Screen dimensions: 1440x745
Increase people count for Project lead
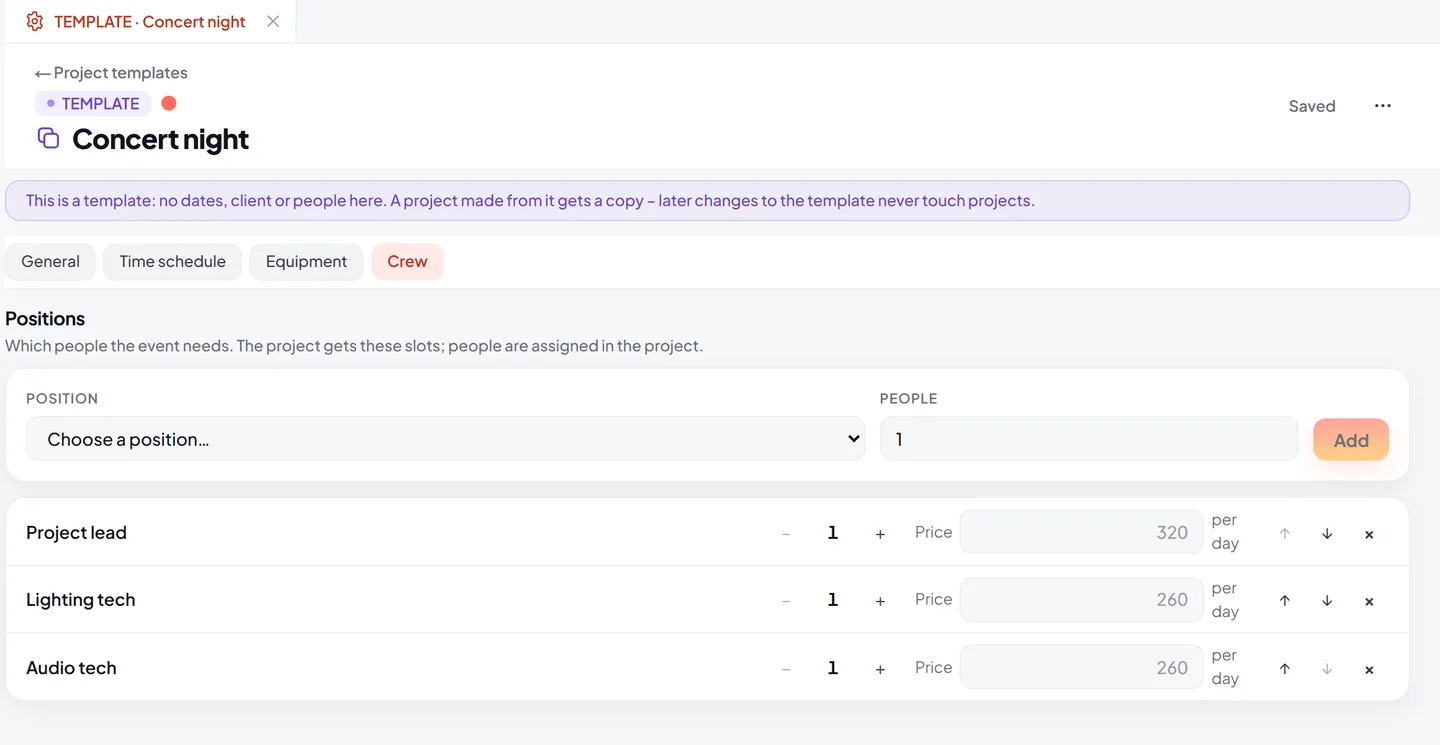880,534
